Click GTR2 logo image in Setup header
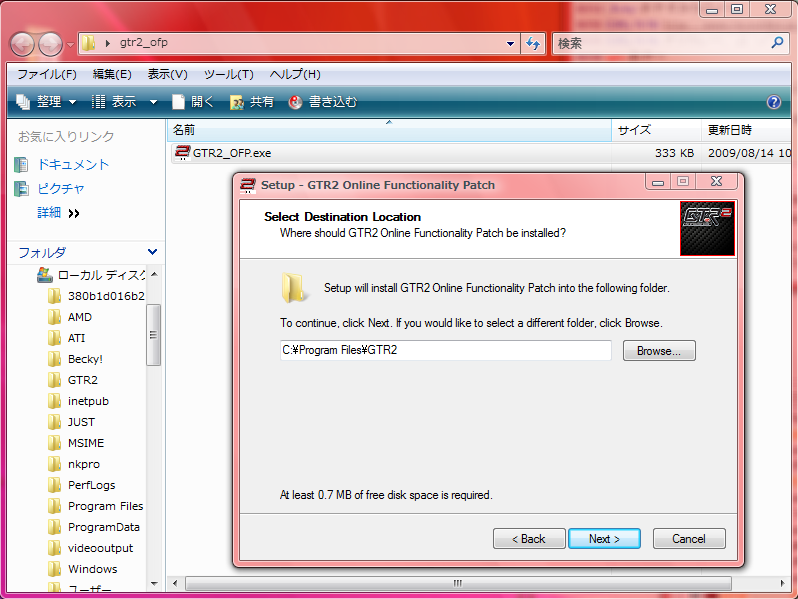 tap(707, 229)
